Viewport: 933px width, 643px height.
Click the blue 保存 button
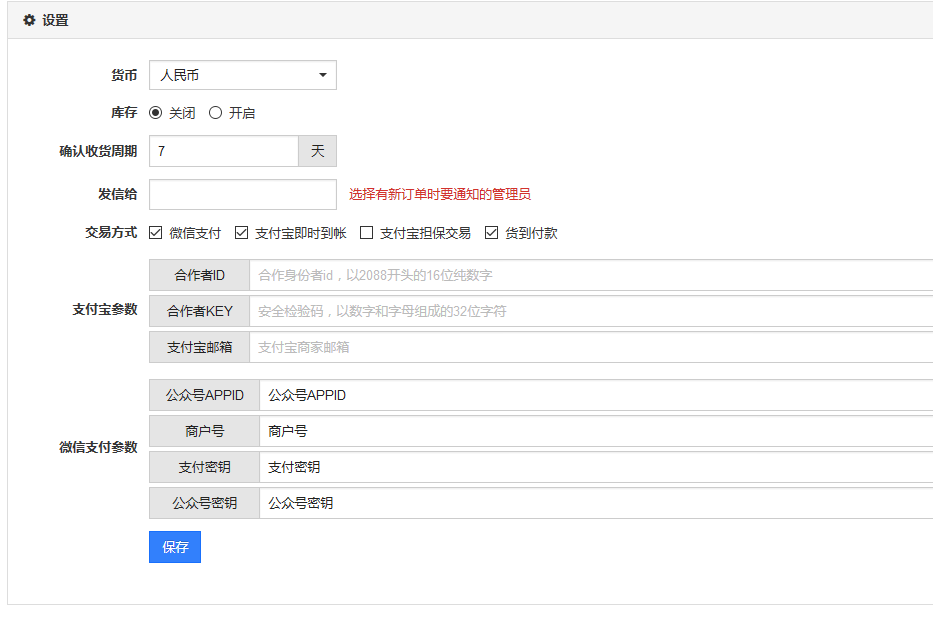[x=175, y=547]
